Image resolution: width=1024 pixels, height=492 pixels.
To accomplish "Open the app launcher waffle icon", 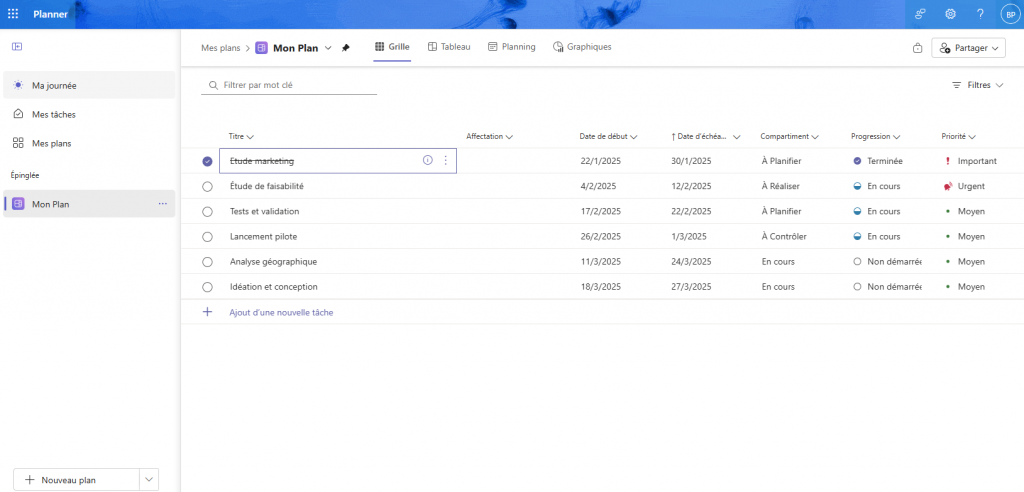I will [x=13, y=14].
